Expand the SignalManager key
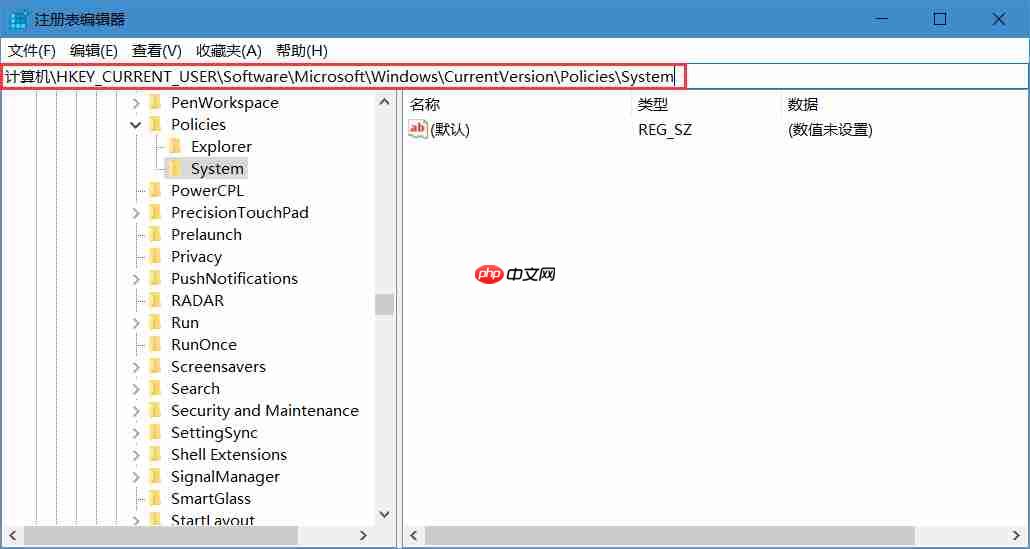Screen dimensions: 1030x549 coord(136,477)
